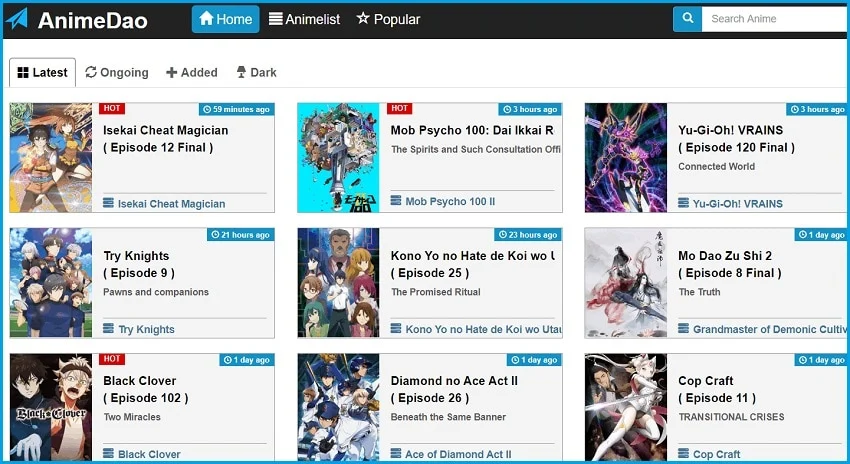
Task: Click the list icon beside Try Knights link
Action: [108, 328]
